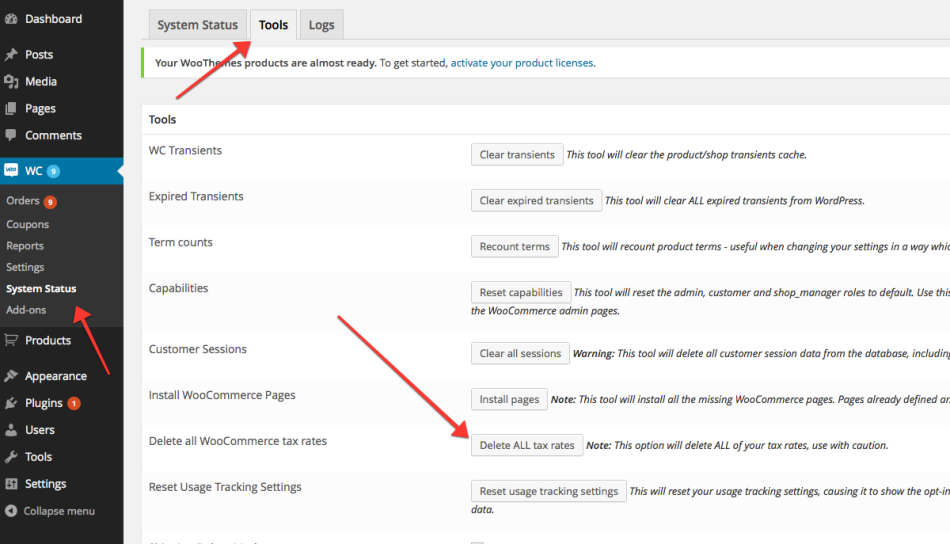This screenshot has height=544, width=950.
Task: Click Clear expired transients button
Action: click(536, 201)
